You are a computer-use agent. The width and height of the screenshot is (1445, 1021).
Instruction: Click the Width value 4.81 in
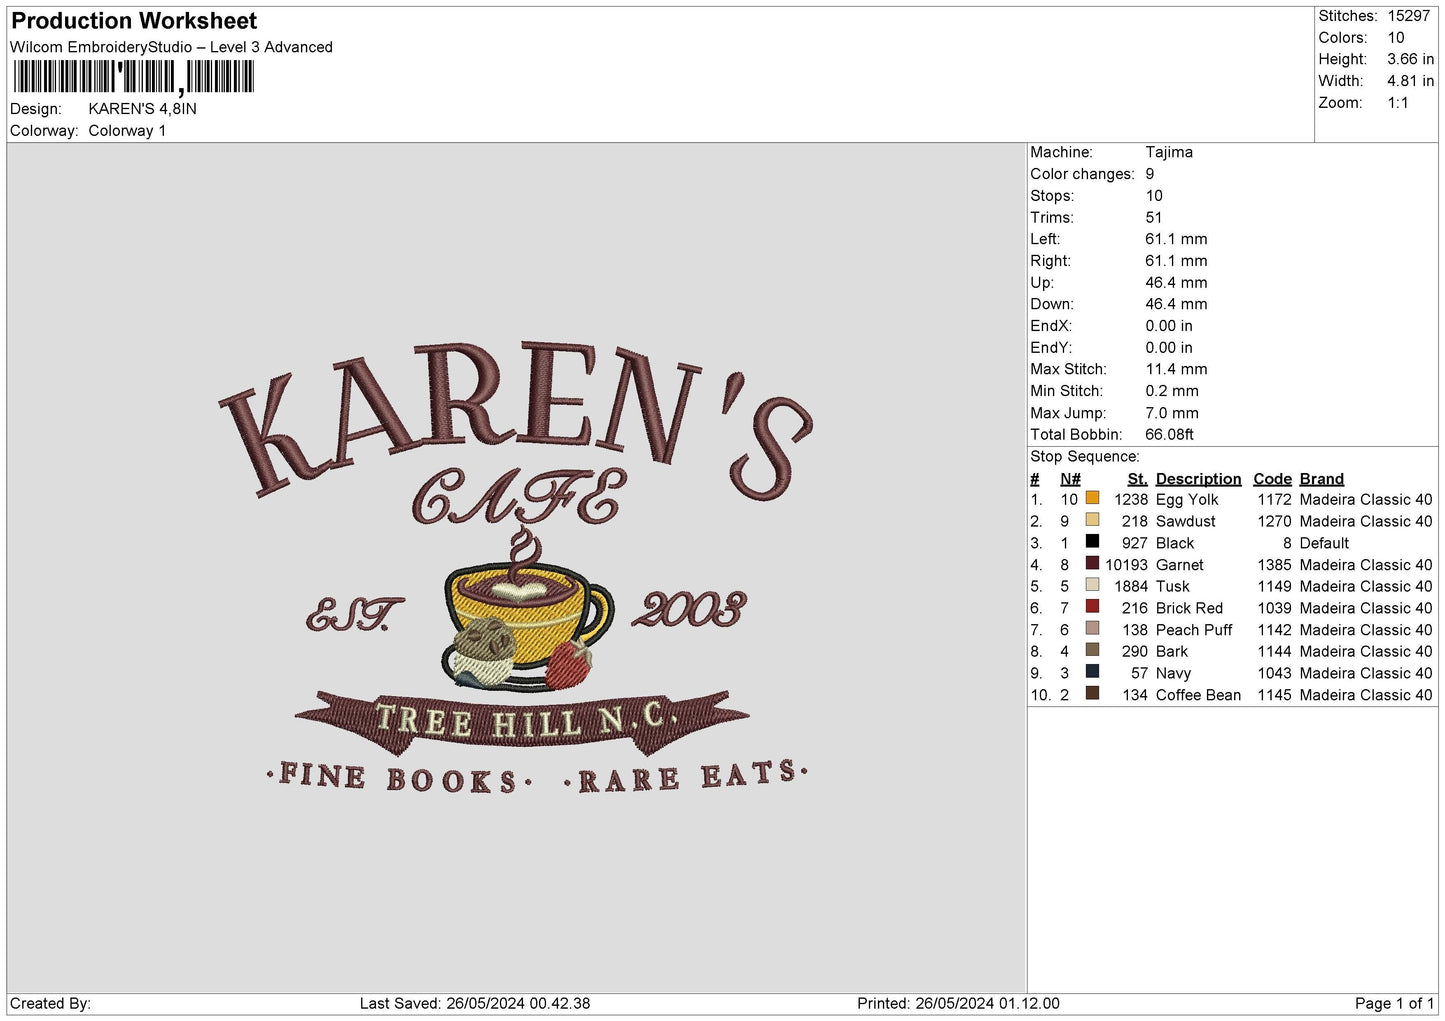[1410, 81]
